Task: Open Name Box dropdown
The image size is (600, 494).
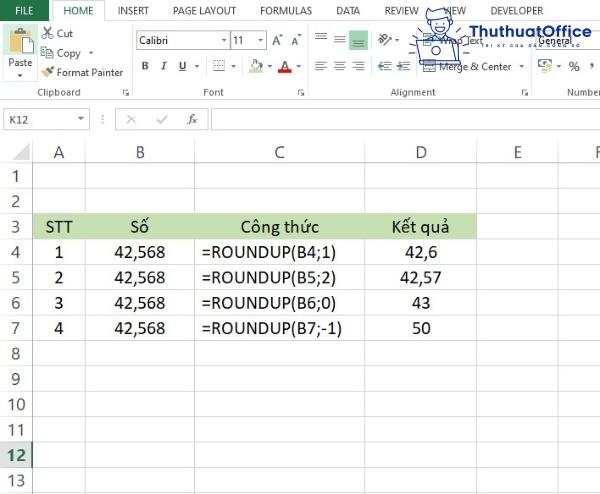Action: point(81,119)
